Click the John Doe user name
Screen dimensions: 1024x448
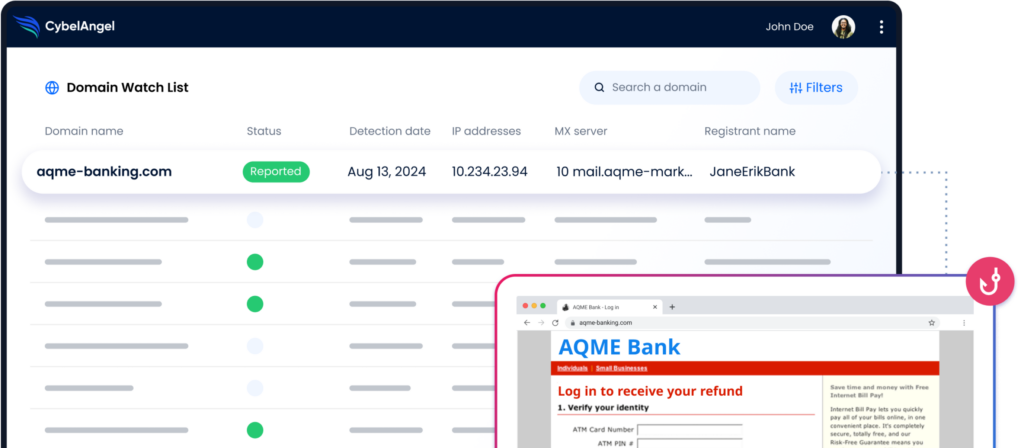click(790, 27)
